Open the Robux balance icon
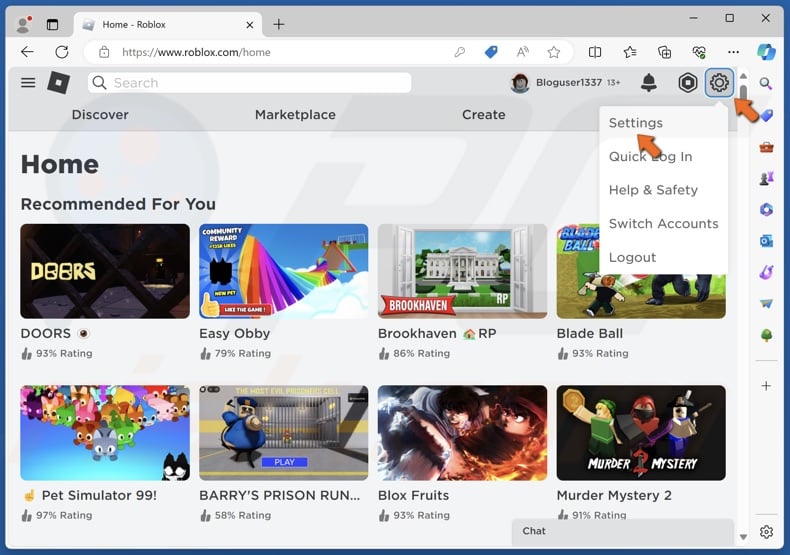The width and height of the screenshot is (790, 555). (687, 83)
